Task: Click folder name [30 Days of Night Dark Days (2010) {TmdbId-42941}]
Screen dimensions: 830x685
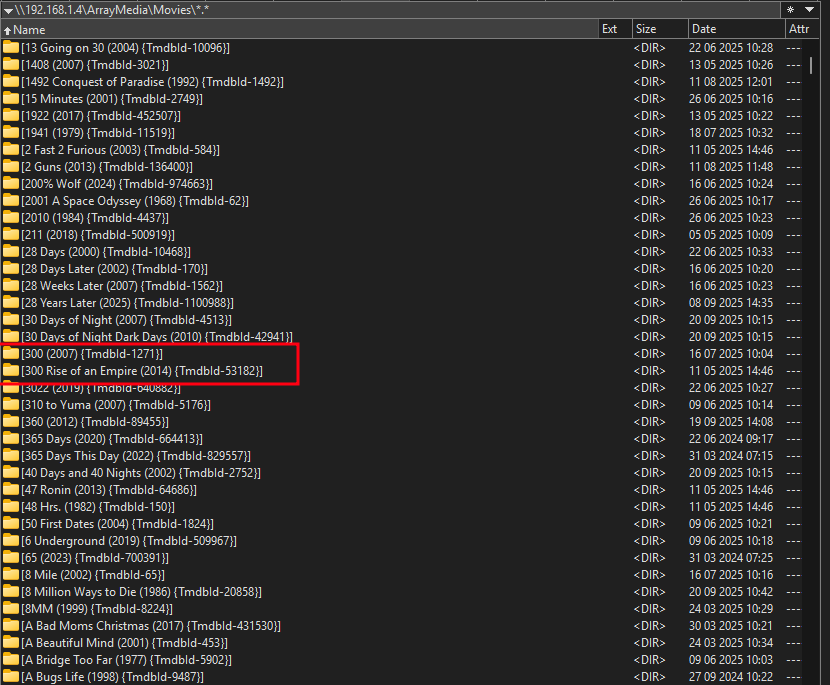Action: click(x=157, y=337)
